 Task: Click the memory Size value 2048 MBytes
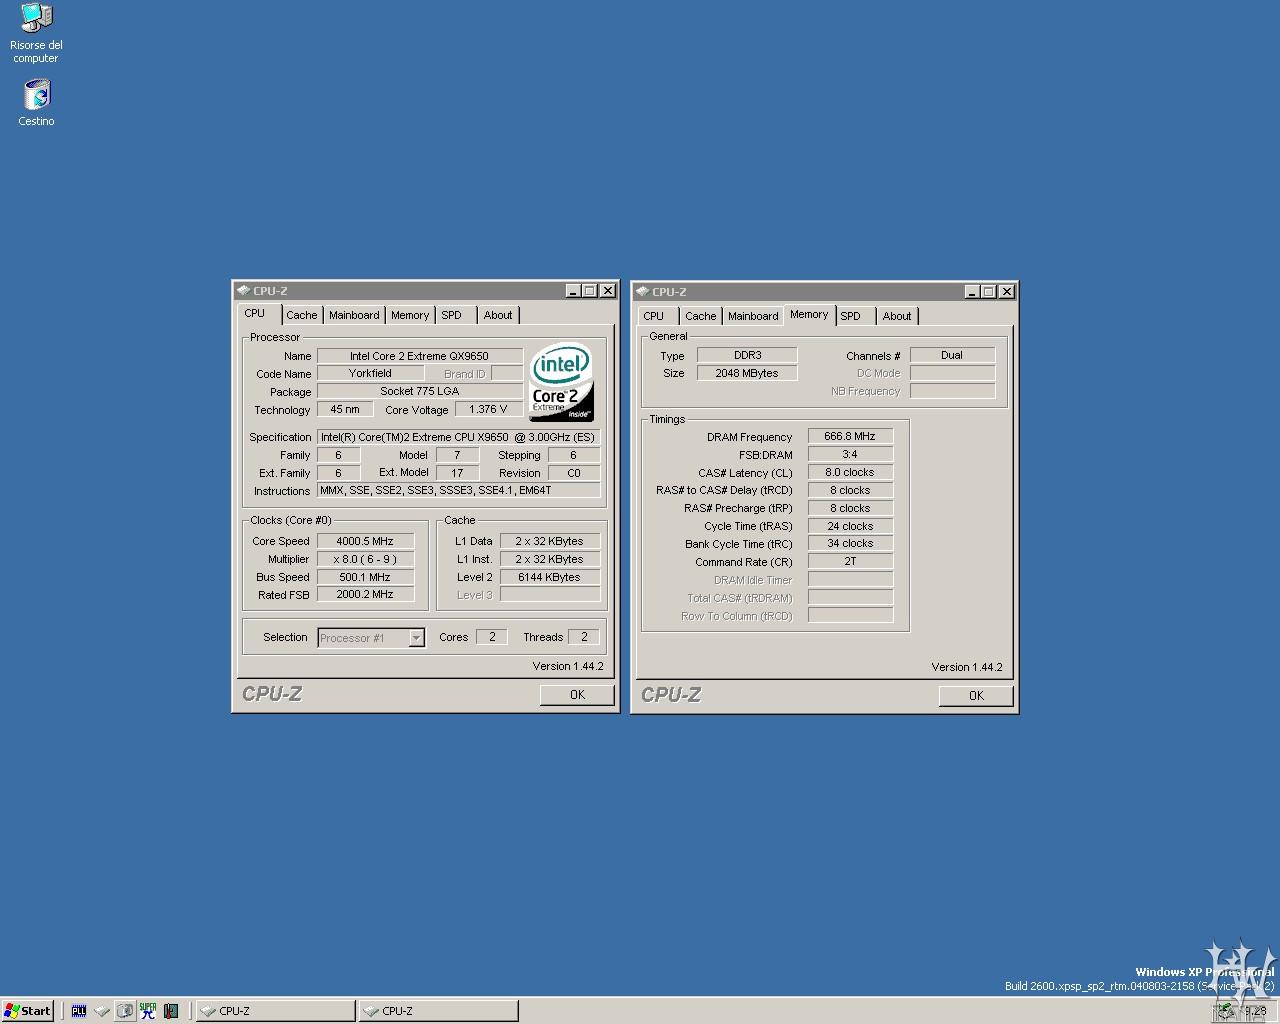[x=747, y=373]
